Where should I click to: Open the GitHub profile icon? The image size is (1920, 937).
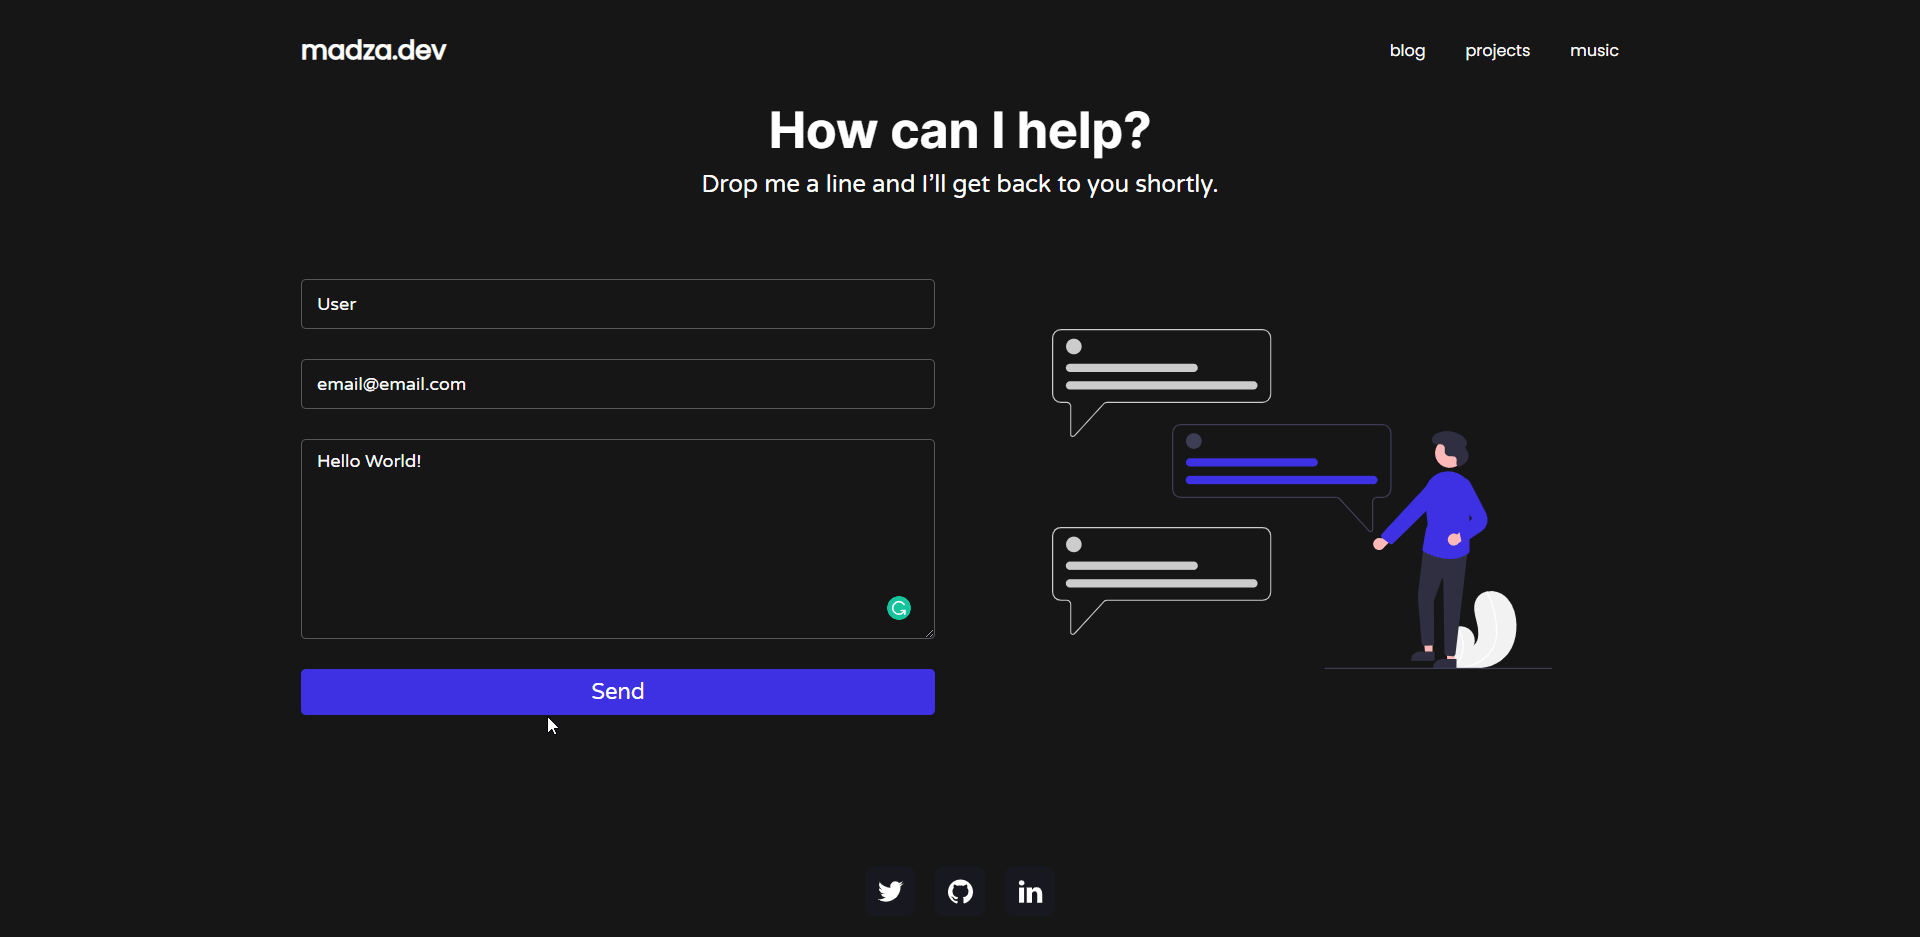coord(960,891)
